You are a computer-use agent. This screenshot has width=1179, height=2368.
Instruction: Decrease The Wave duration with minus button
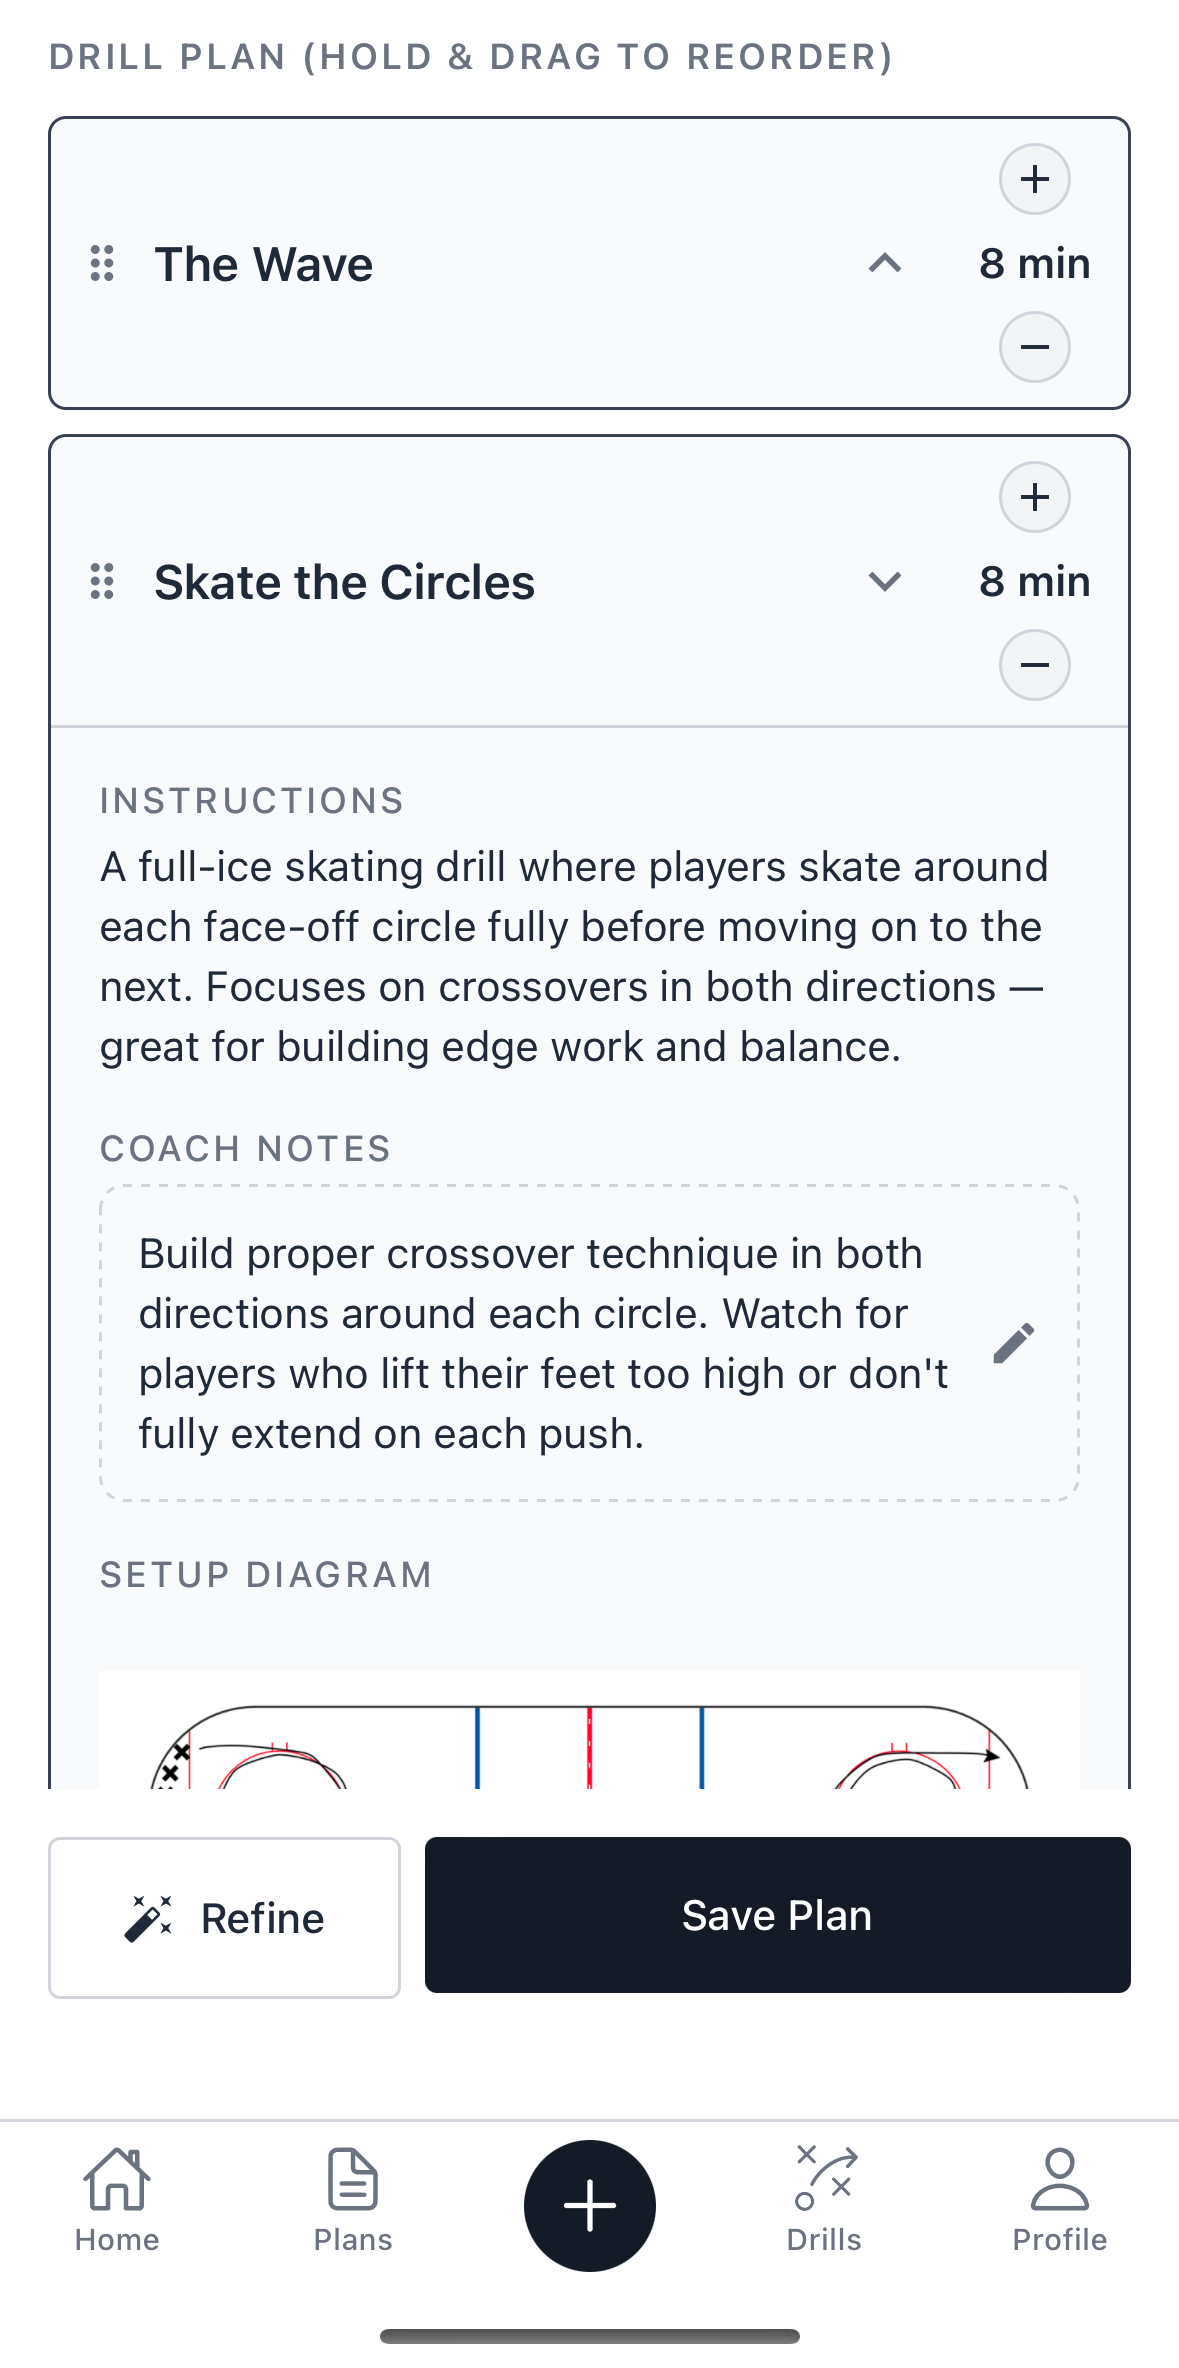(1034, 347)
